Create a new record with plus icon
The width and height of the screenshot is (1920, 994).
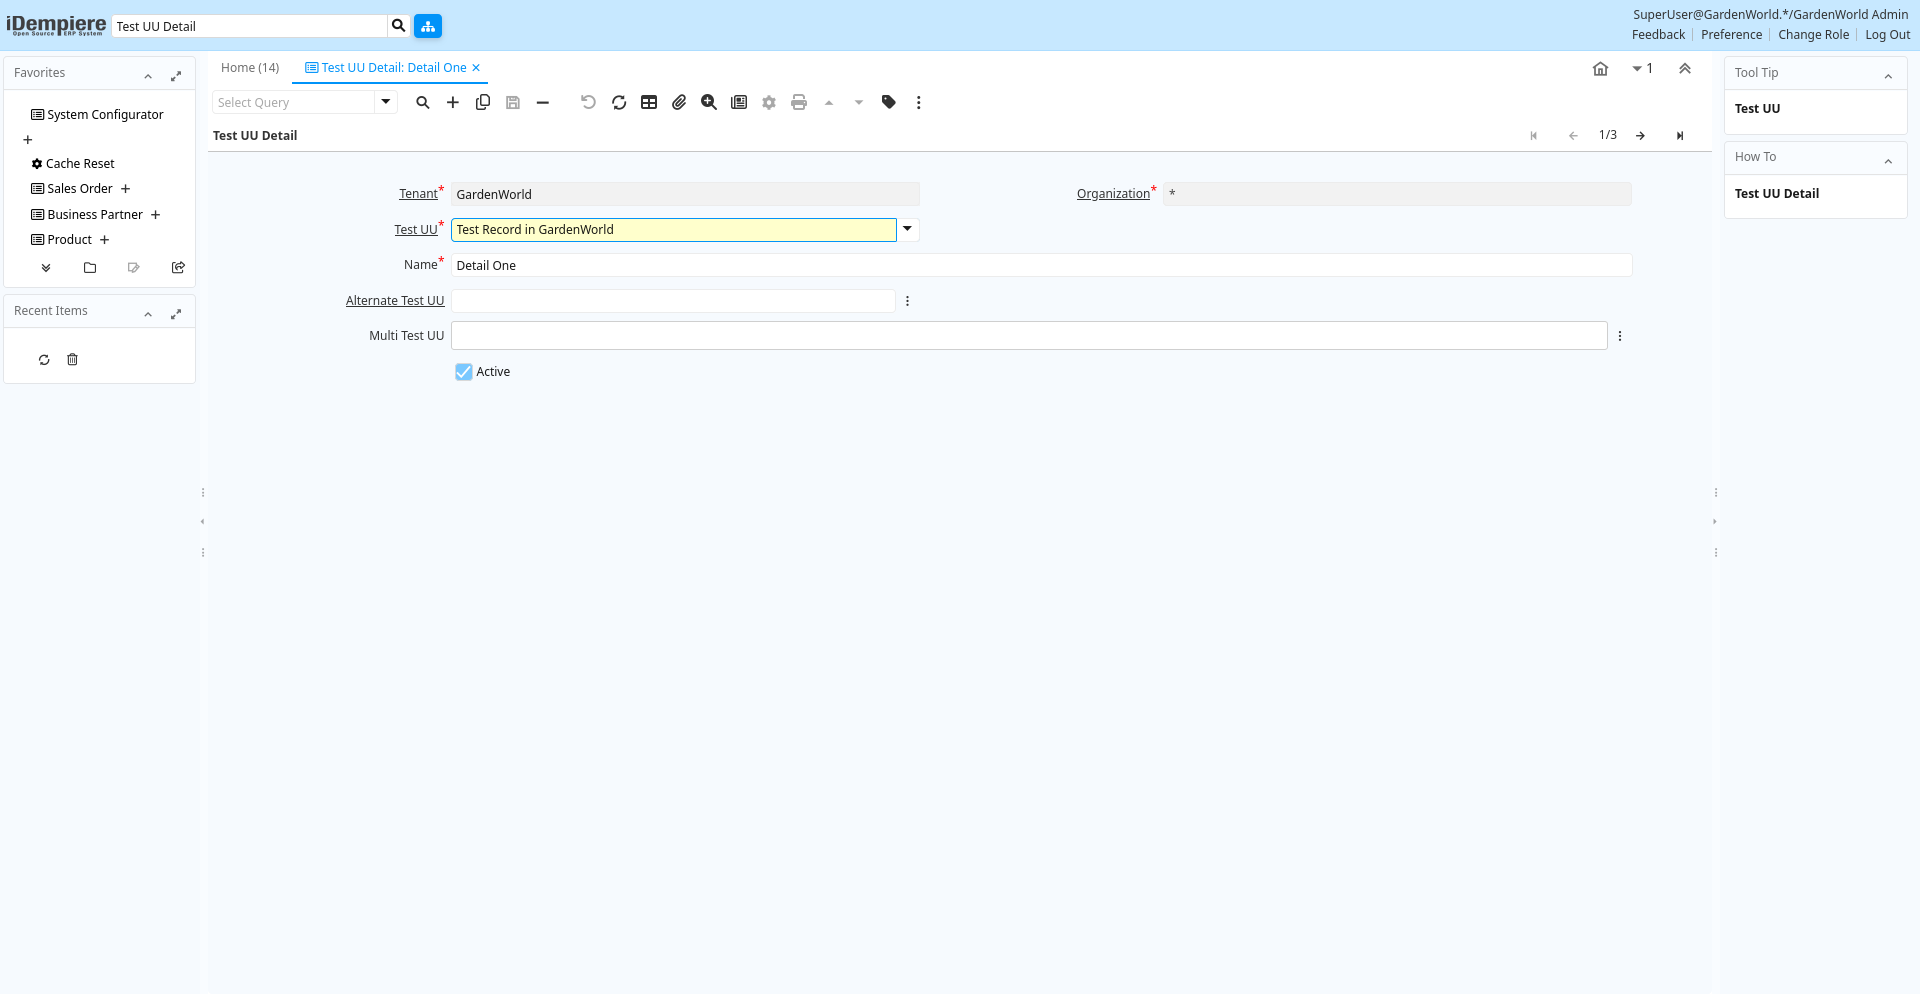click(453, 102)
